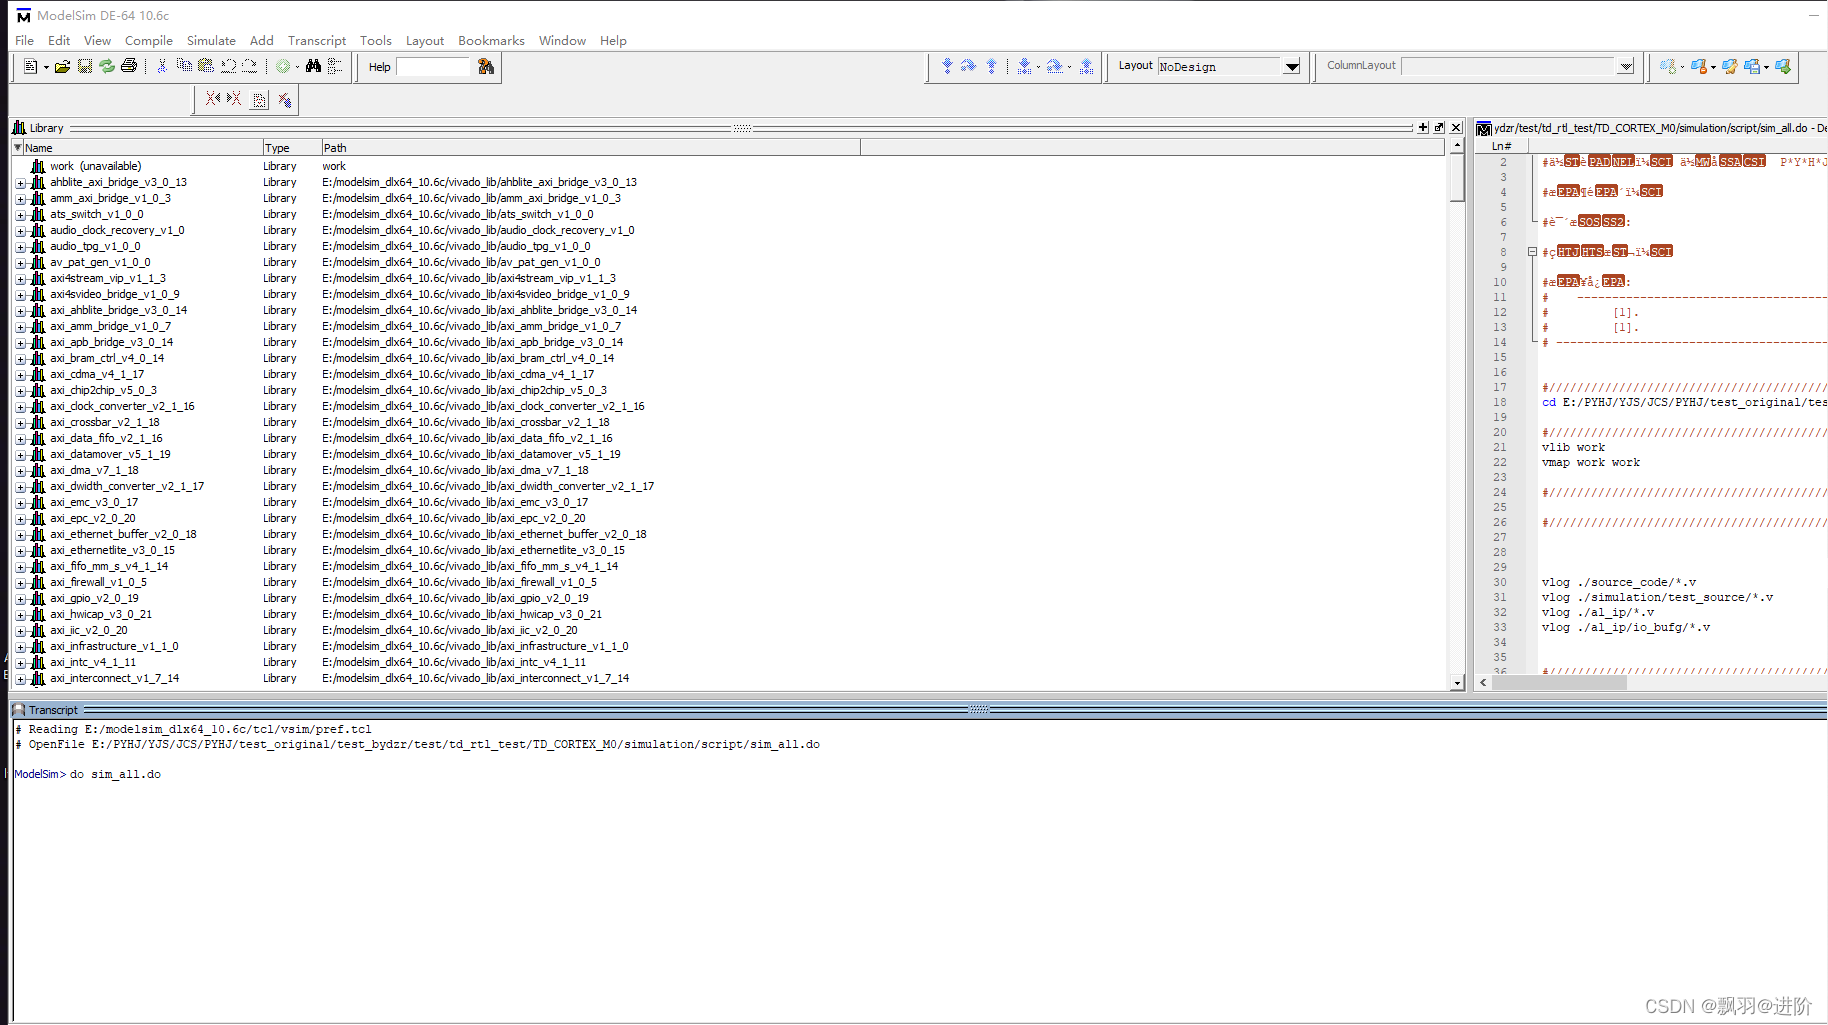This screenshot has height=1025, width=1828.
Task: Expand axi_gpio_v2_0_19 library node
Action: pos(20,599)
